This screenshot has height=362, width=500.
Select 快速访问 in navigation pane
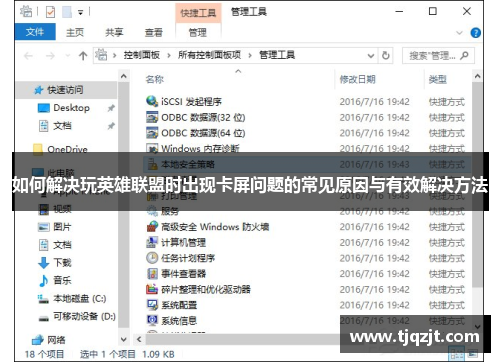point(65,90)
